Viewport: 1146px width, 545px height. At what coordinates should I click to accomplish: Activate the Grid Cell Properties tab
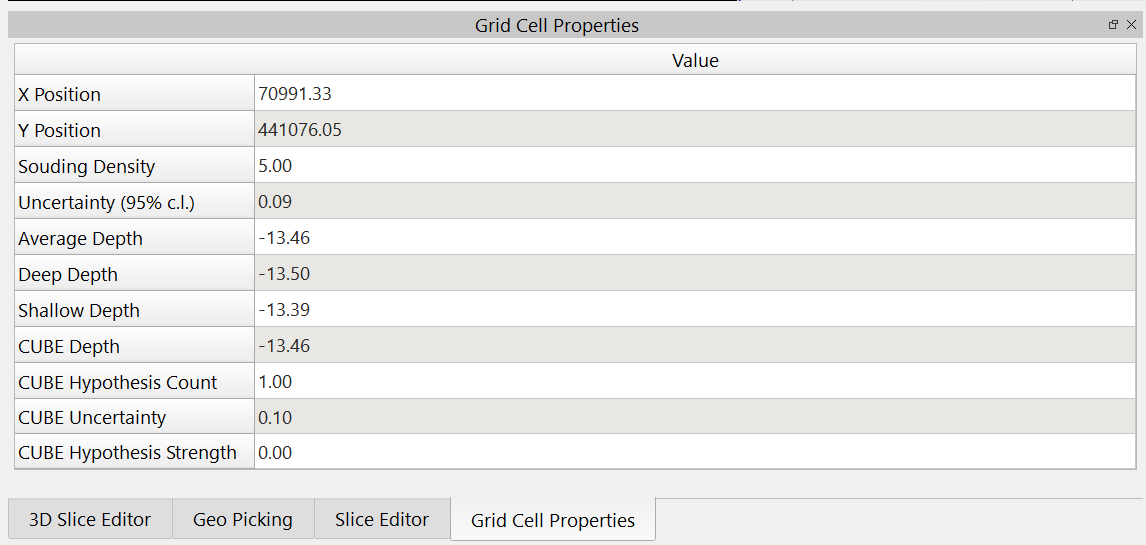click(x=553, y=520)
